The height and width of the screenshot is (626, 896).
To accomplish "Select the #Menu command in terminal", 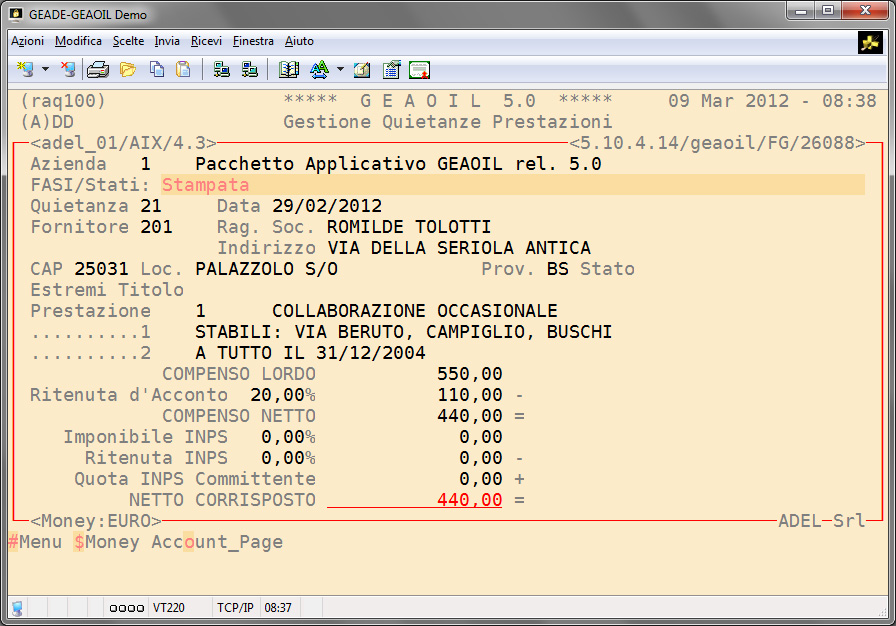I will point(35,542).
